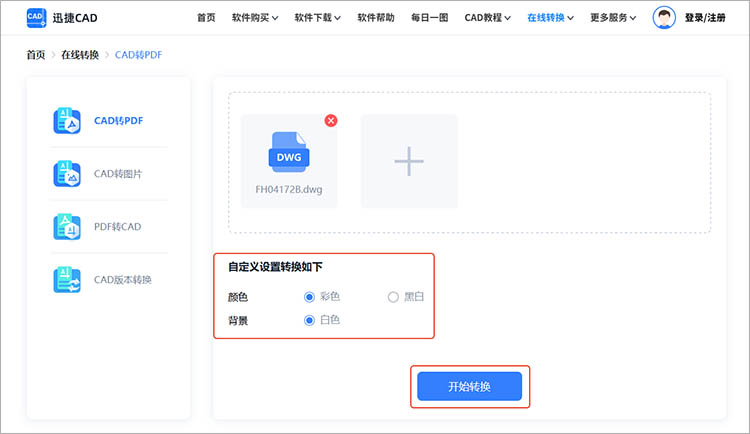Open 首页 in top navigation
The height and width of the screenshot is (434, 750).
click(206, 18)
